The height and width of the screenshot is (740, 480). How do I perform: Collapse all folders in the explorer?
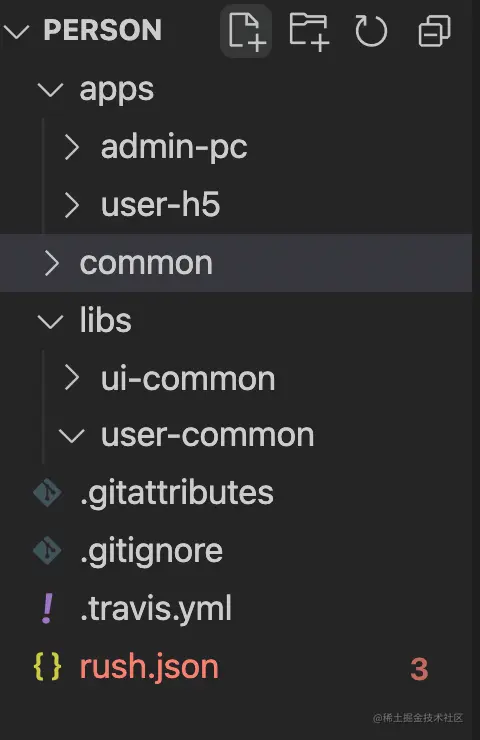coord(434,31)
